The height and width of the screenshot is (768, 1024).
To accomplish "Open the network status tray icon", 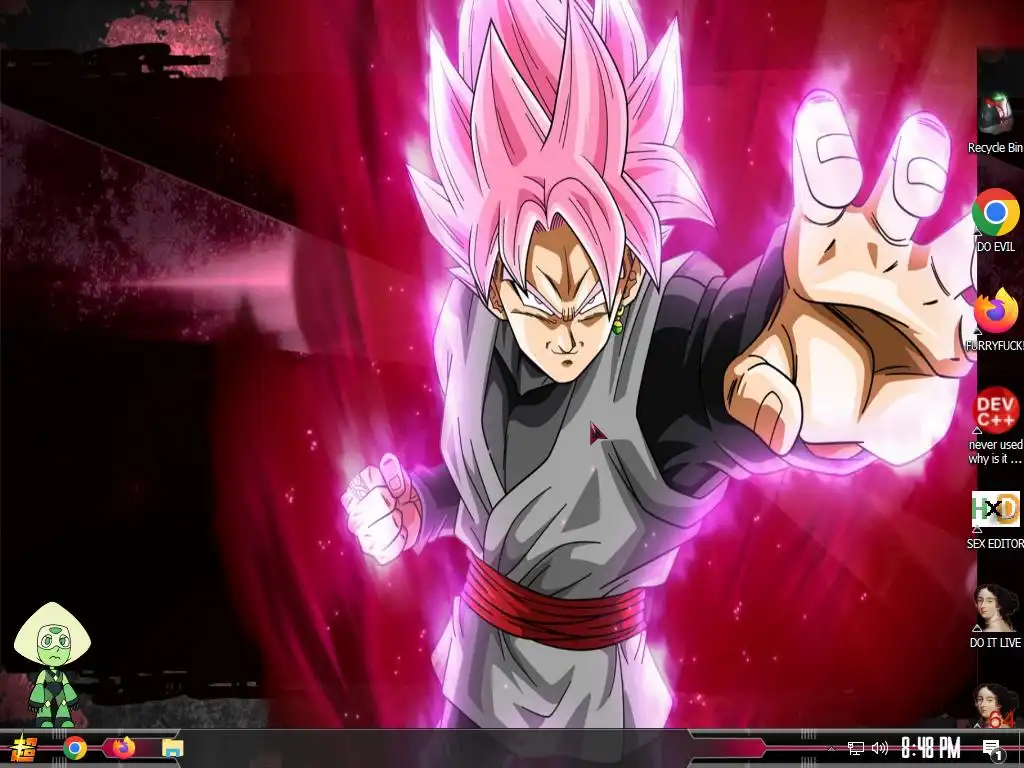I will point(856,748).
